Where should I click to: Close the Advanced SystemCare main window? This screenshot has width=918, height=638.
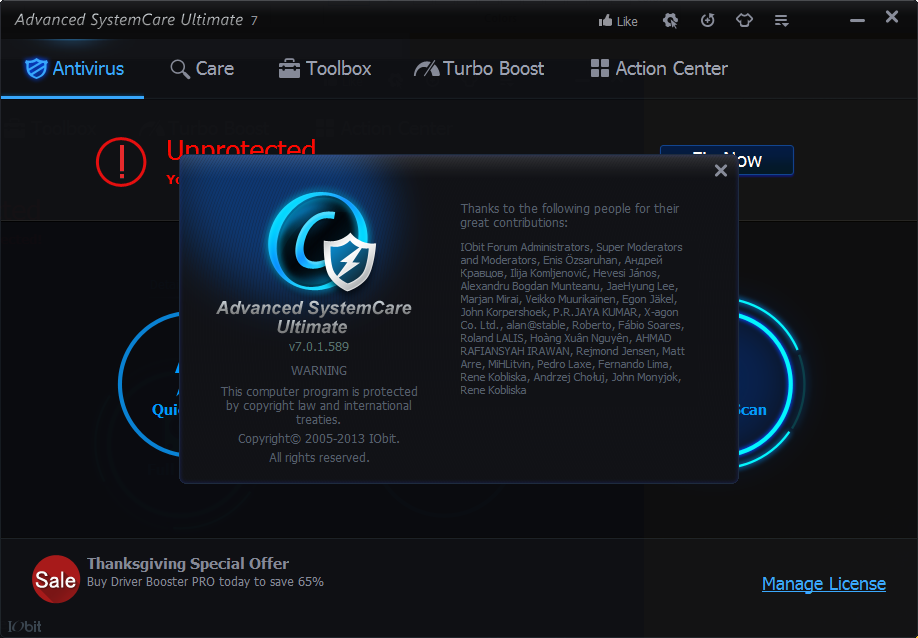(x=892, y=17)
